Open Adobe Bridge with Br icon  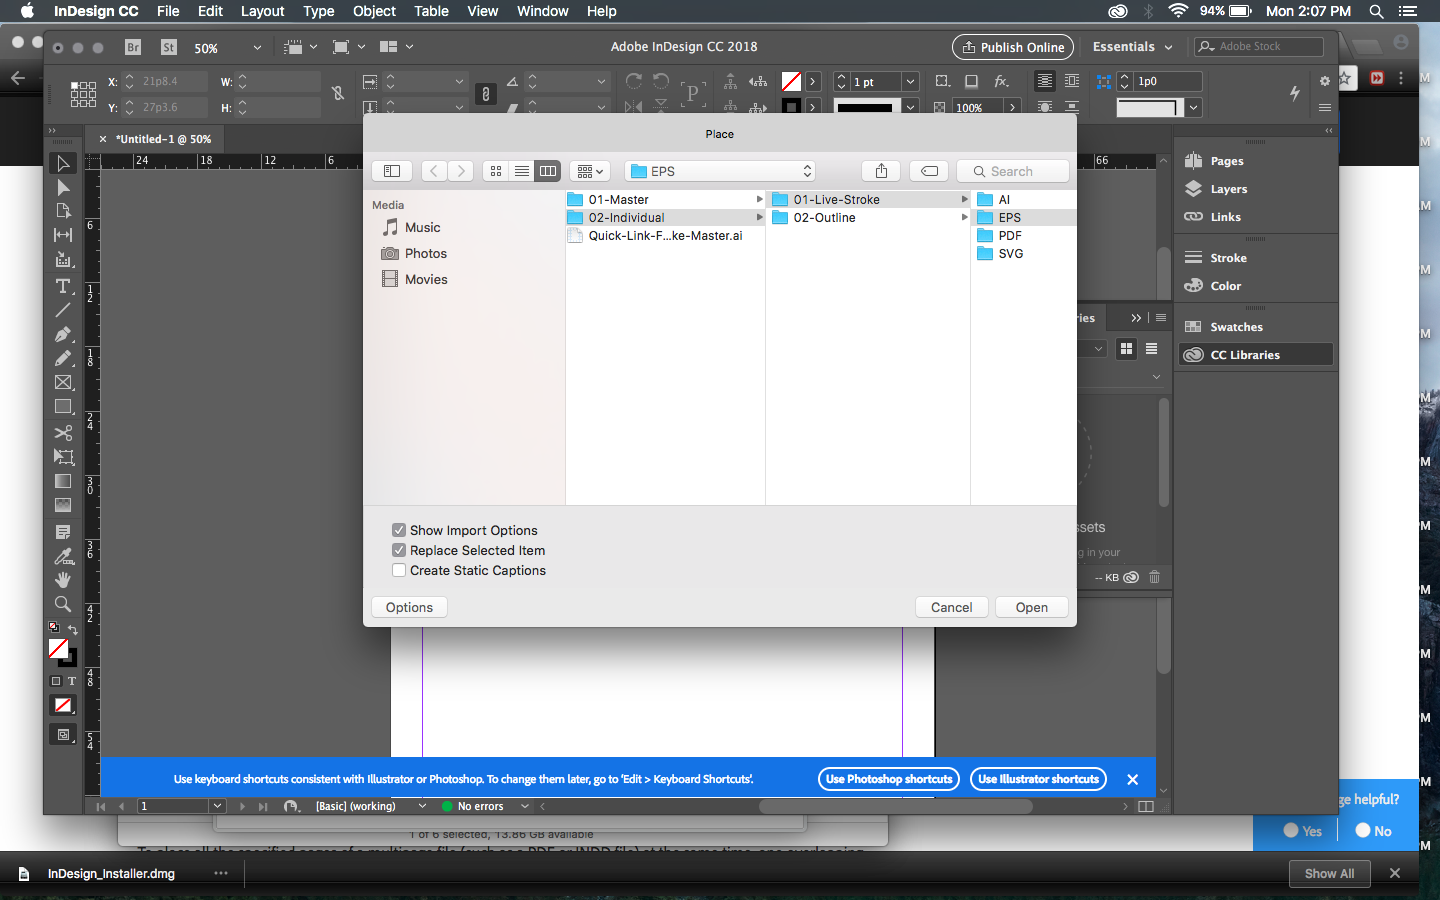(x=133, y=47)
